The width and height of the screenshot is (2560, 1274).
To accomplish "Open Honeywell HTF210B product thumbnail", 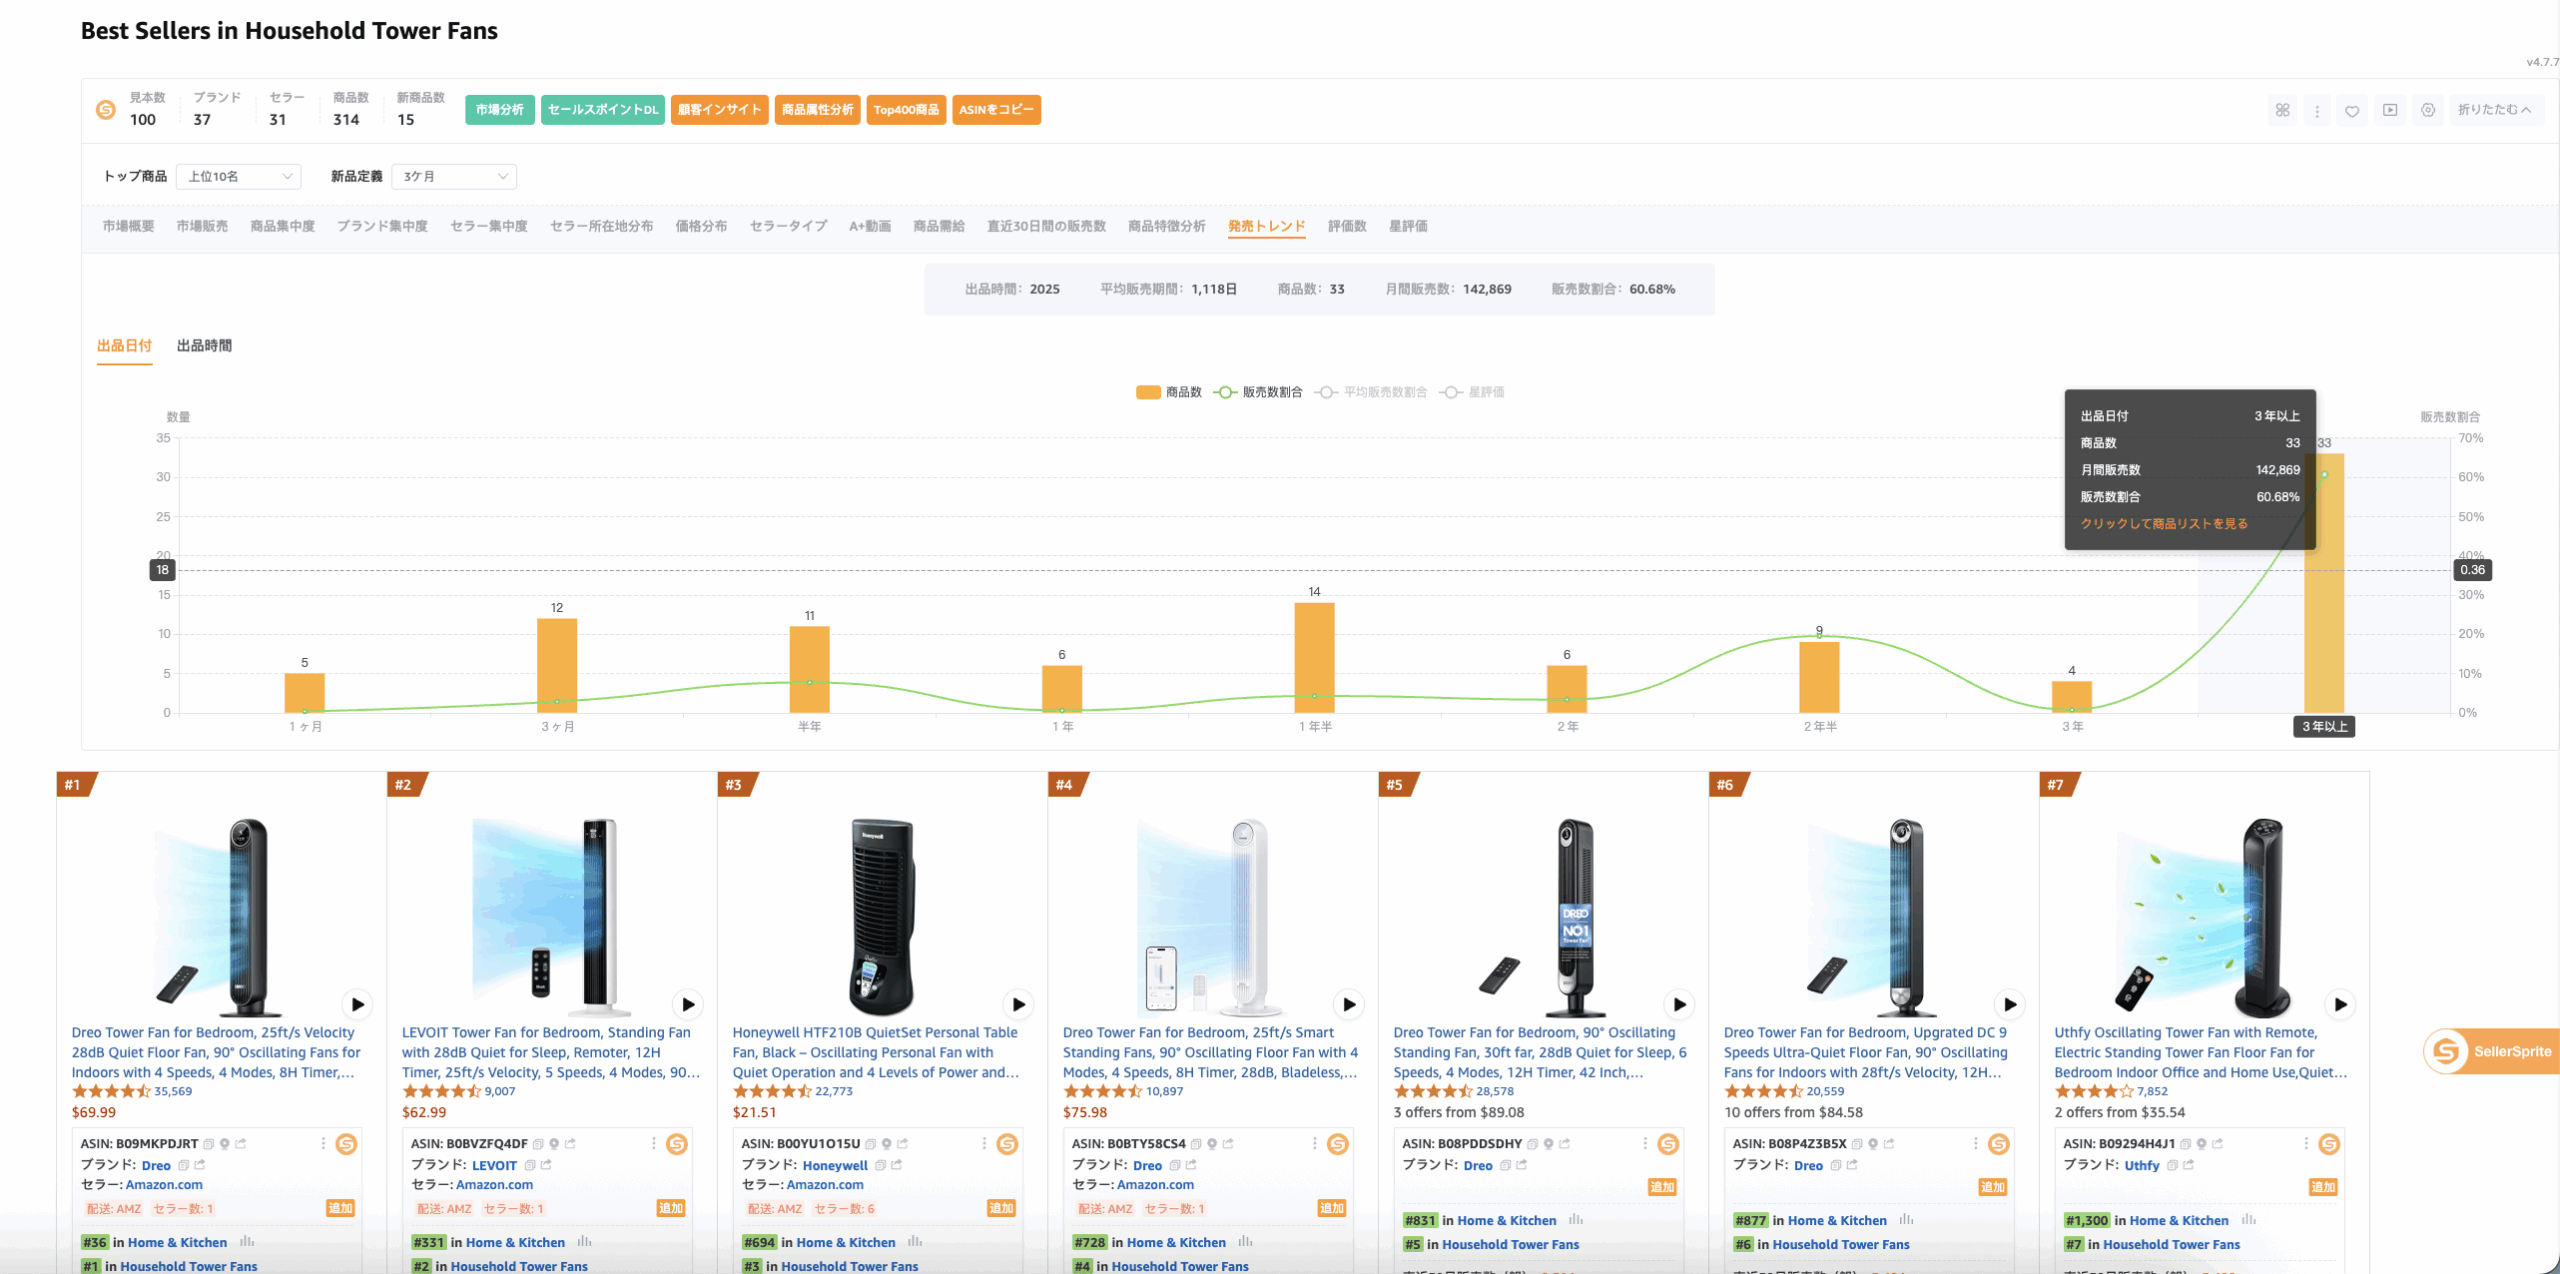I will point(882,917).
